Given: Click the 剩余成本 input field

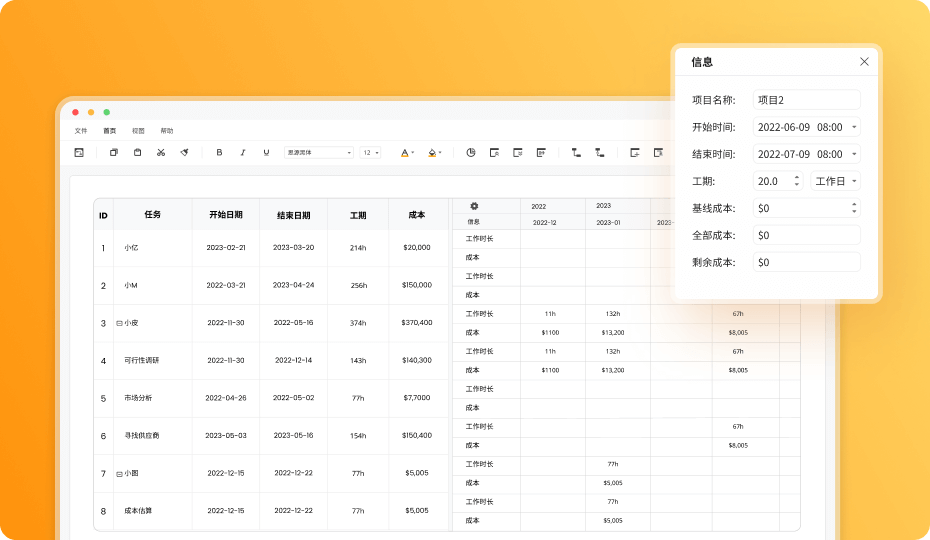Looking at the screenshot, I should coord(807,262).
